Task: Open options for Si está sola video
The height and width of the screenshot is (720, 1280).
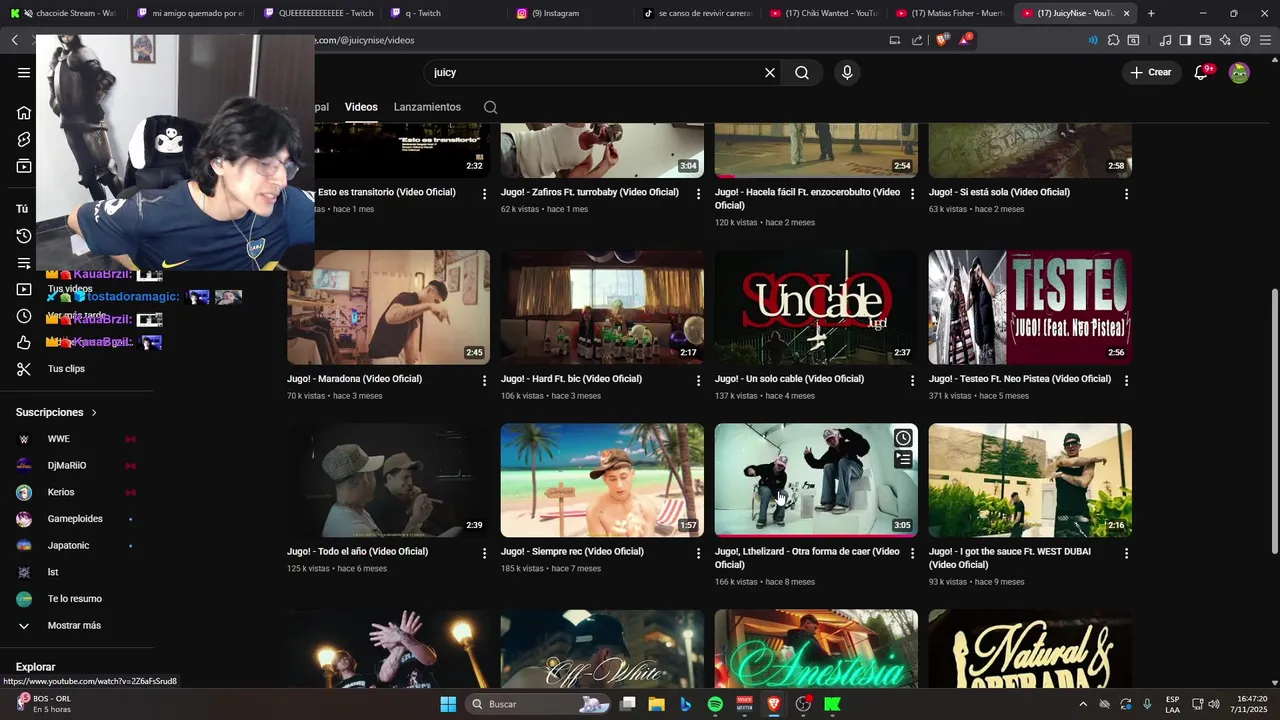Action: click(1126, 194)
